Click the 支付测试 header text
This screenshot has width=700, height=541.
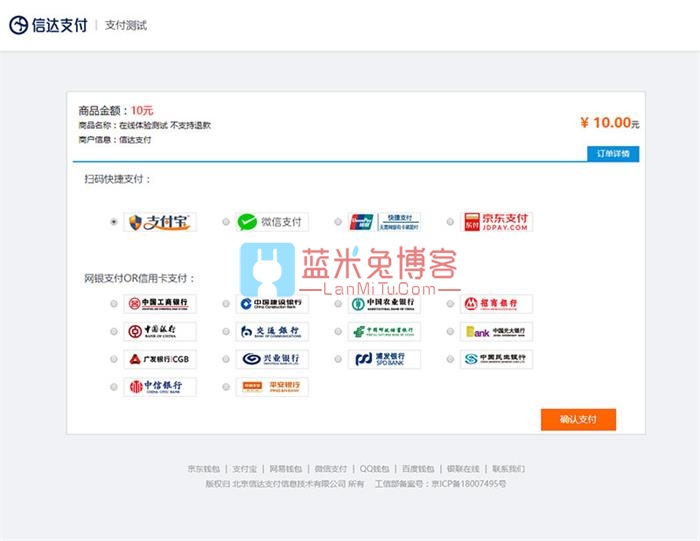point(126,25)
